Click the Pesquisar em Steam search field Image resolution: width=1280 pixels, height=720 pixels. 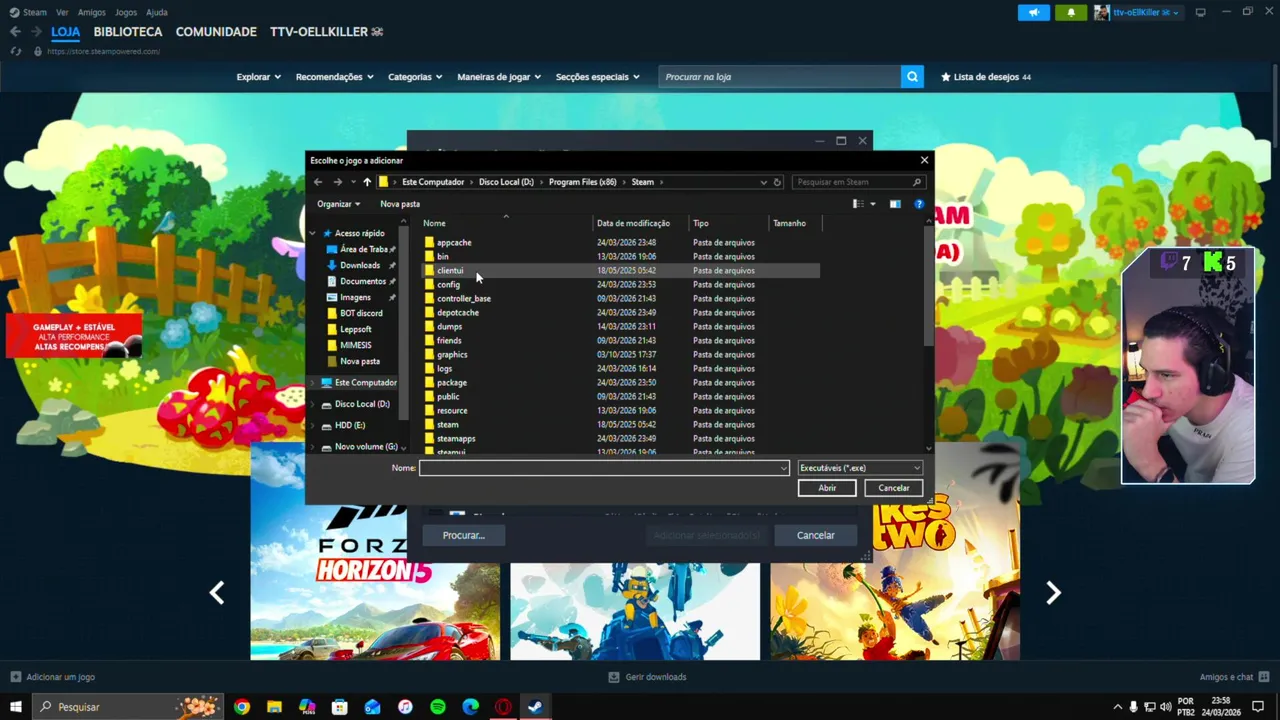point(858,182)
